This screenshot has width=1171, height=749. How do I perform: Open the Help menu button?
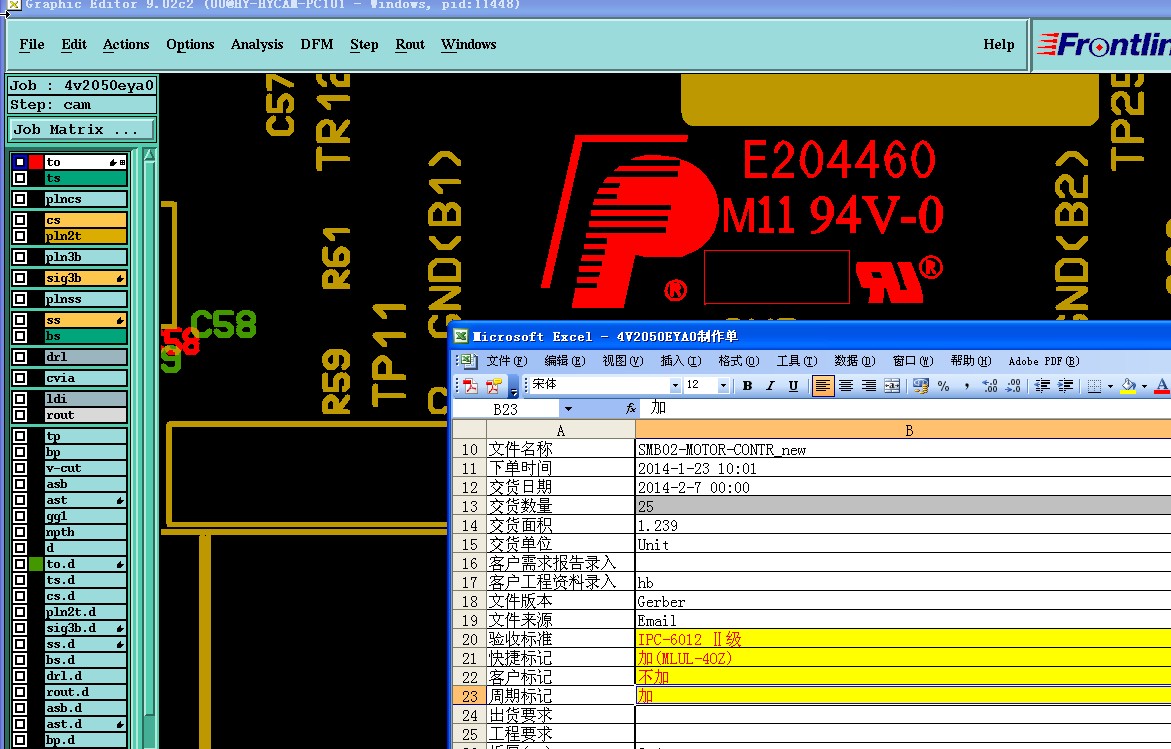(x=998, y=45)
